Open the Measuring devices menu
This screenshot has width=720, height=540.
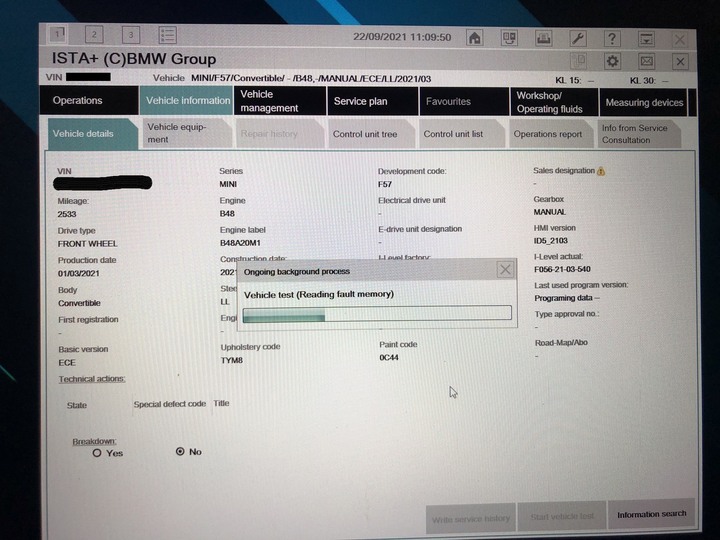click(x=644, y=102)
